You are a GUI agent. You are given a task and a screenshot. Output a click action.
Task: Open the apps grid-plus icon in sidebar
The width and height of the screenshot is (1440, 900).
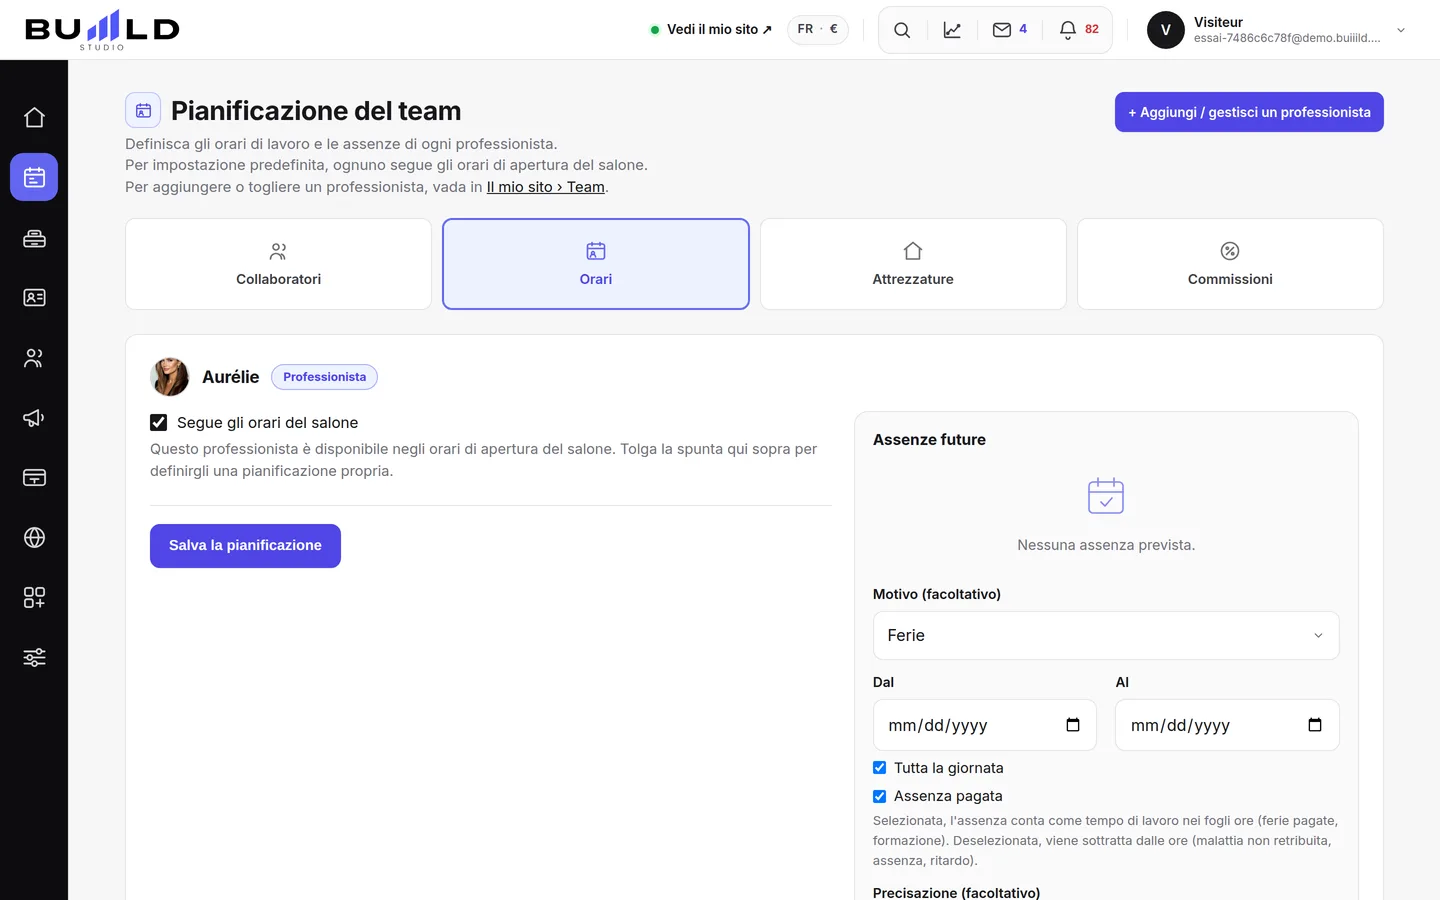click(34, 598)
